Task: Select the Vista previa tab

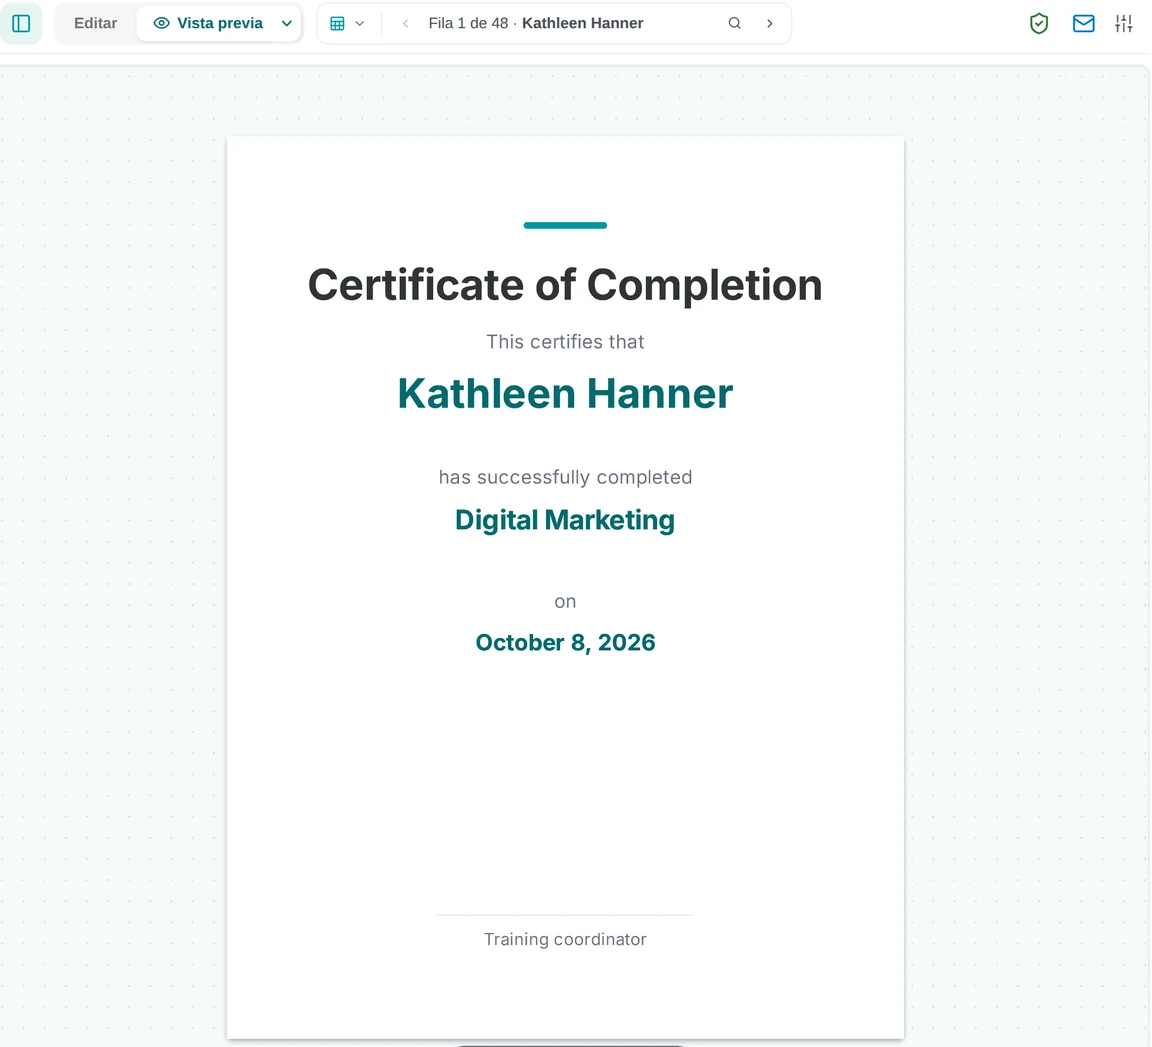Action: [209, 24]
